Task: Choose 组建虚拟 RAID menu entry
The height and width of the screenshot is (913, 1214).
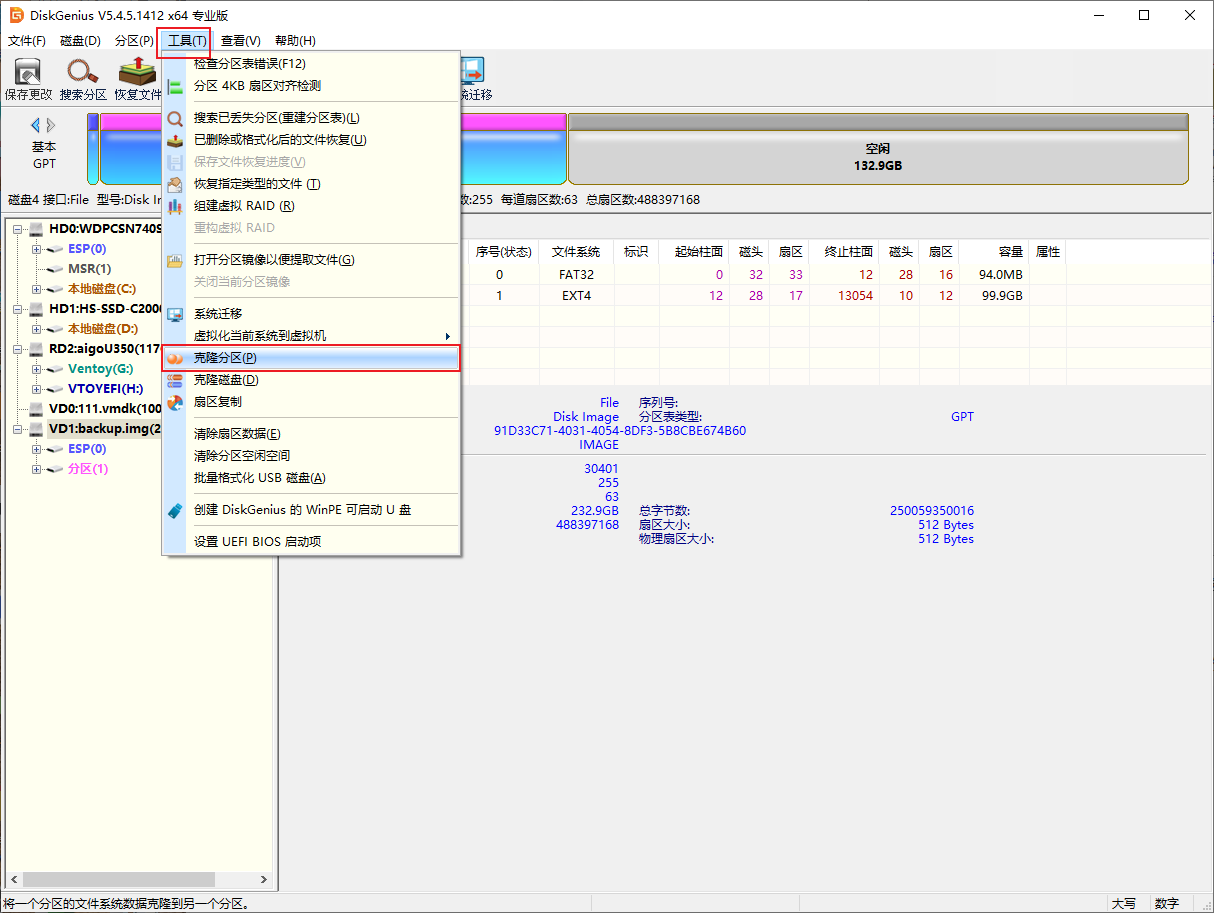Action: tap(311, 206)
